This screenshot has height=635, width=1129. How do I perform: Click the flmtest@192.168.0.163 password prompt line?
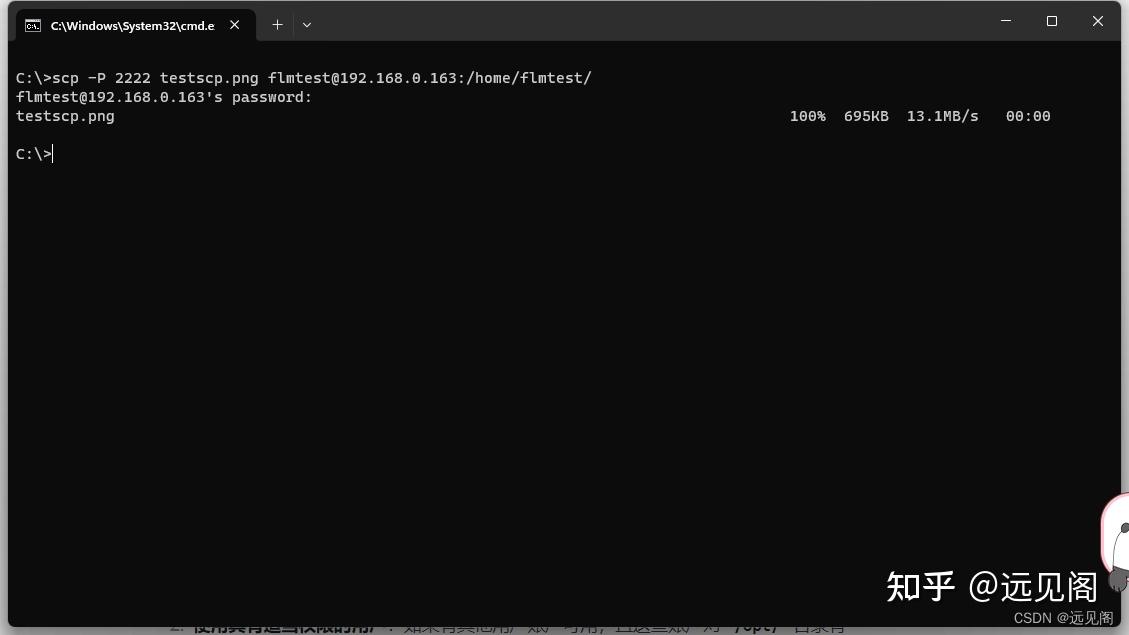point(163,96)
